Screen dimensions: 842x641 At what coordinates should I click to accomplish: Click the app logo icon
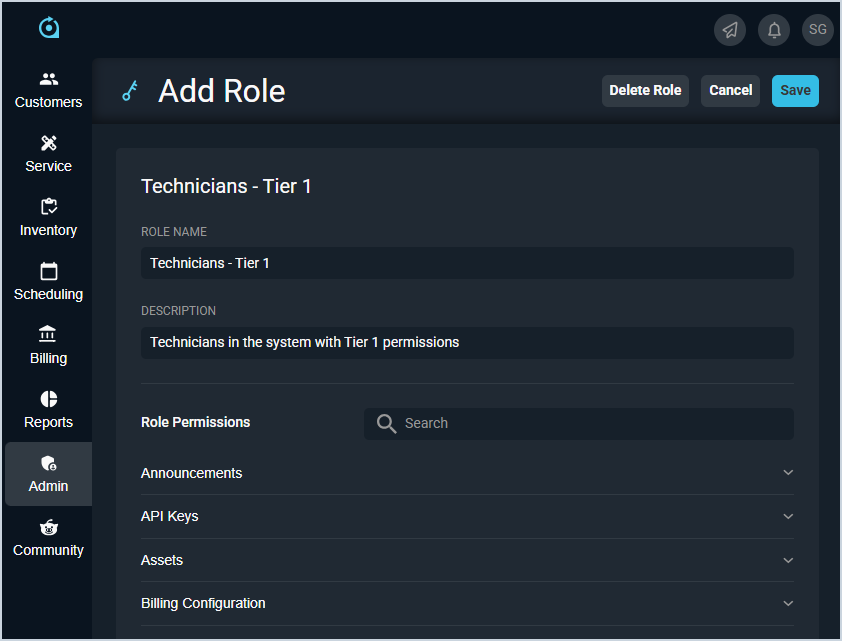tap(49, 28)
